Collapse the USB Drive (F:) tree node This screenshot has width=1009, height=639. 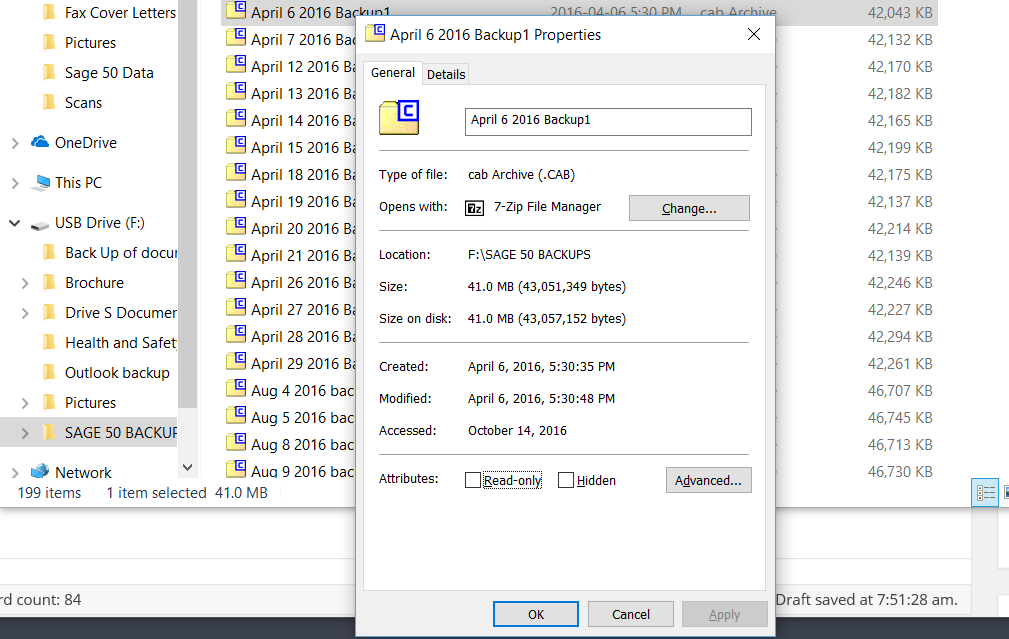click(x=14, y=223)
